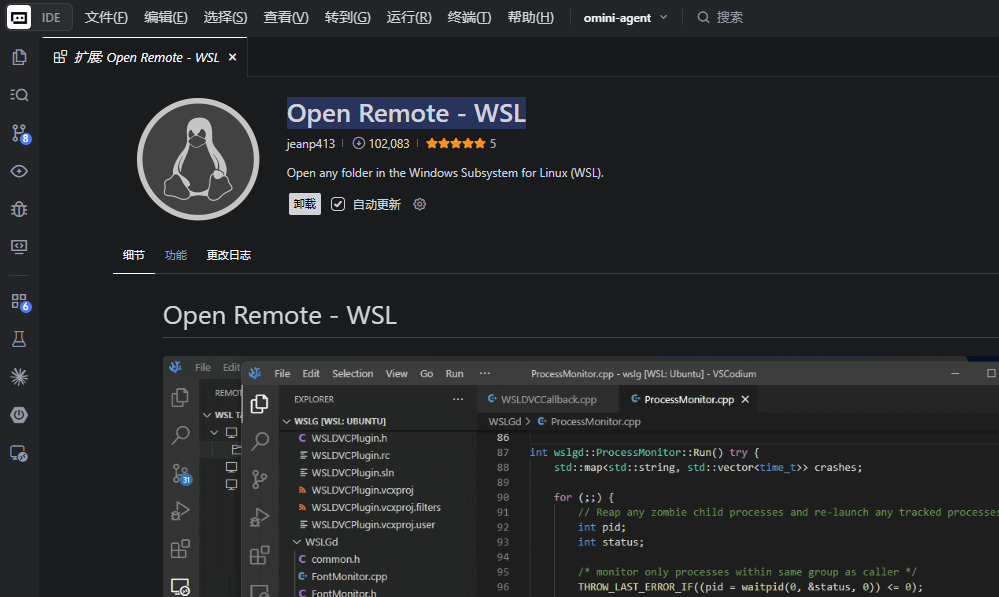Open the 终端(T) menu
The width and height of the screenshot is (999, 597).
coord(470,17)
